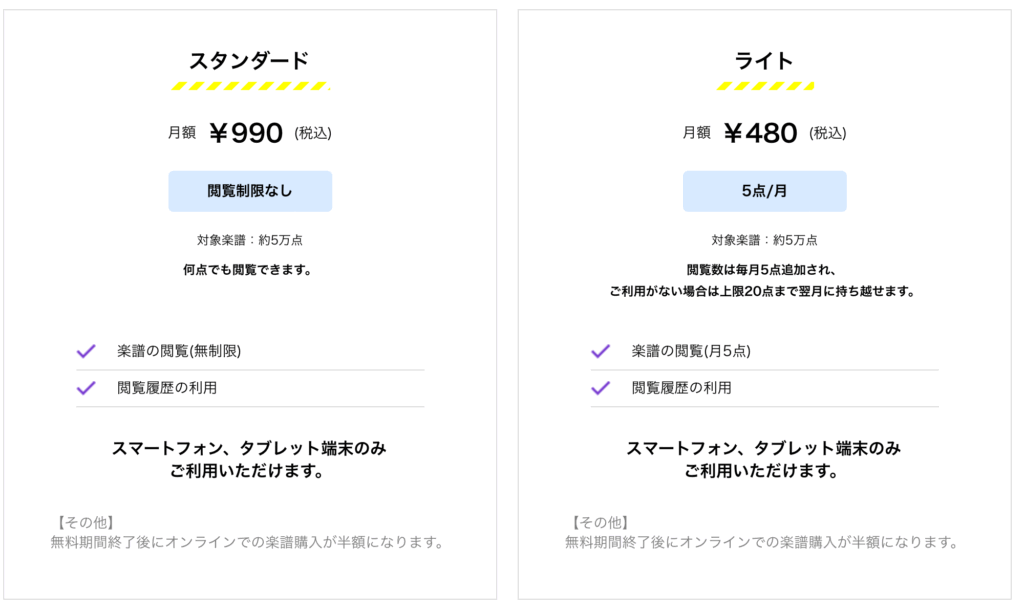Click the ¥480 monthly price

[x=760, y=133]
